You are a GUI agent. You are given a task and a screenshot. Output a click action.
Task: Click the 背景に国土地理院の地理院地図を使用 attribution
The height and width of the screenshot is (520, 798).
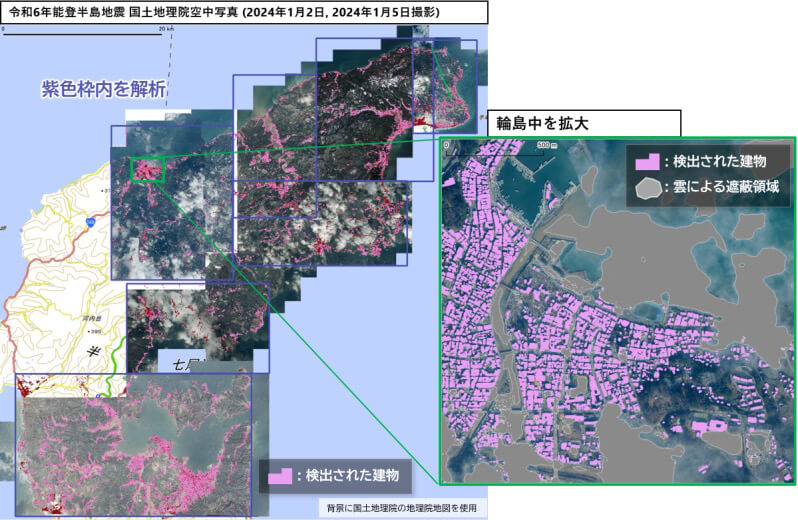[400, 508]
